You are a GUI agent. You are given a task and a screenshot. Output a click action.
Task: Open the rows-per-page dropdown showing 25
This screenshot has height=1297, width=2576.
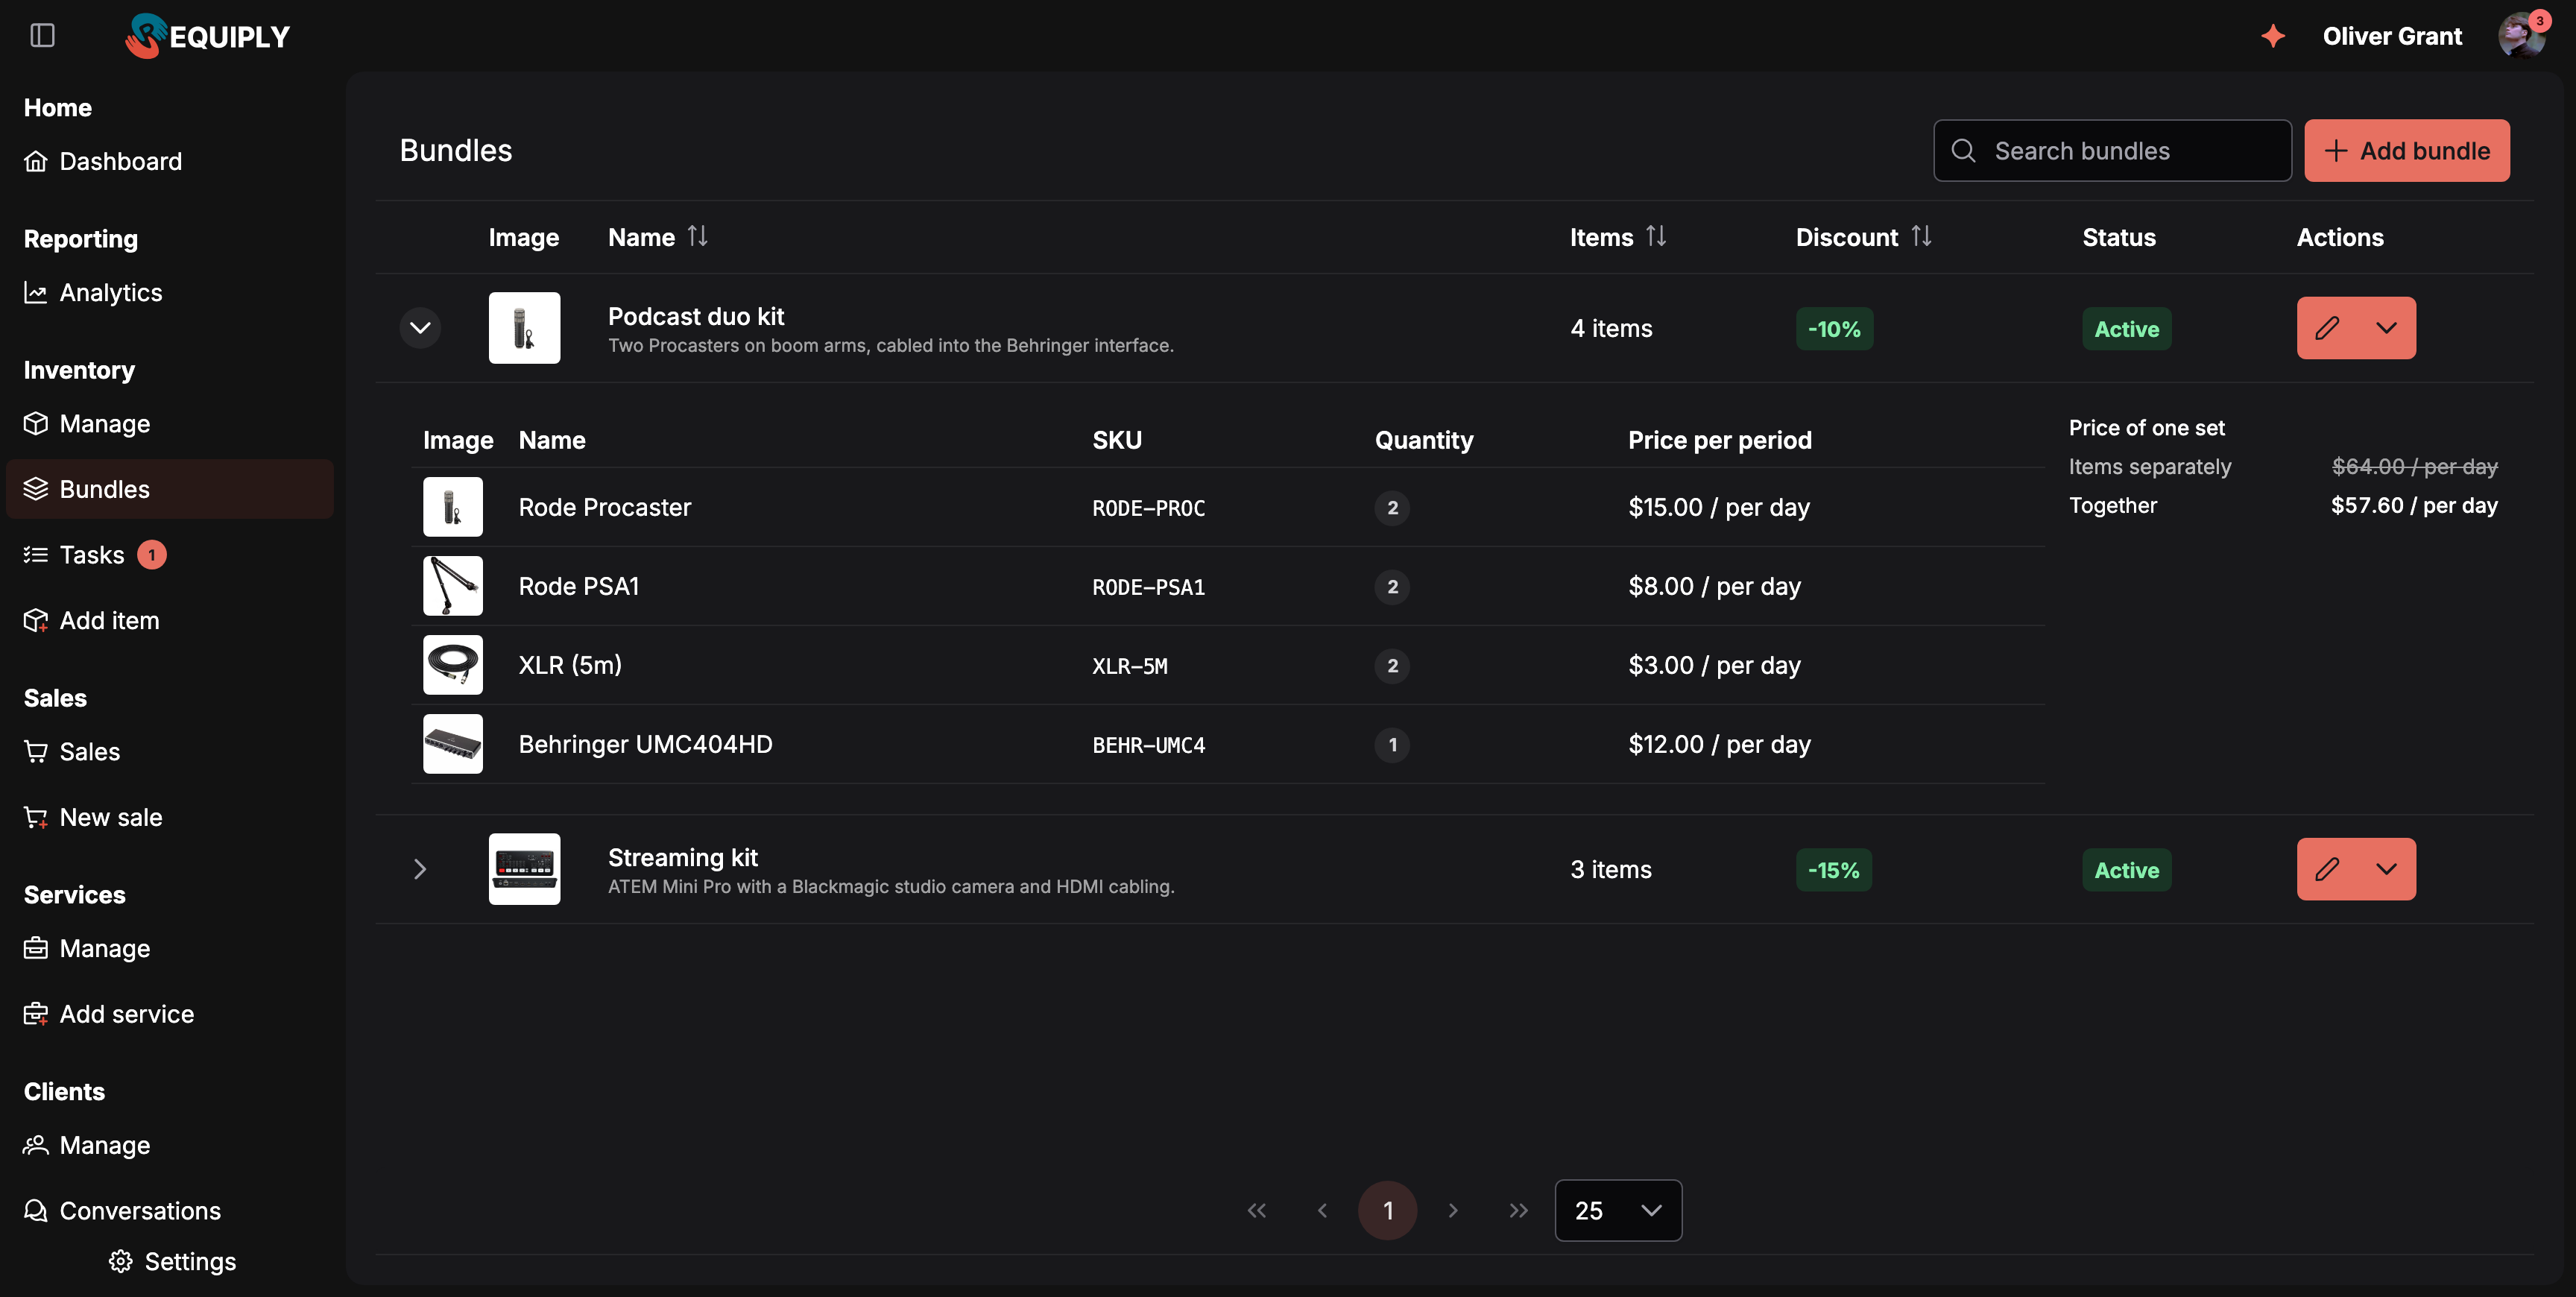tap(1618, 1211)
